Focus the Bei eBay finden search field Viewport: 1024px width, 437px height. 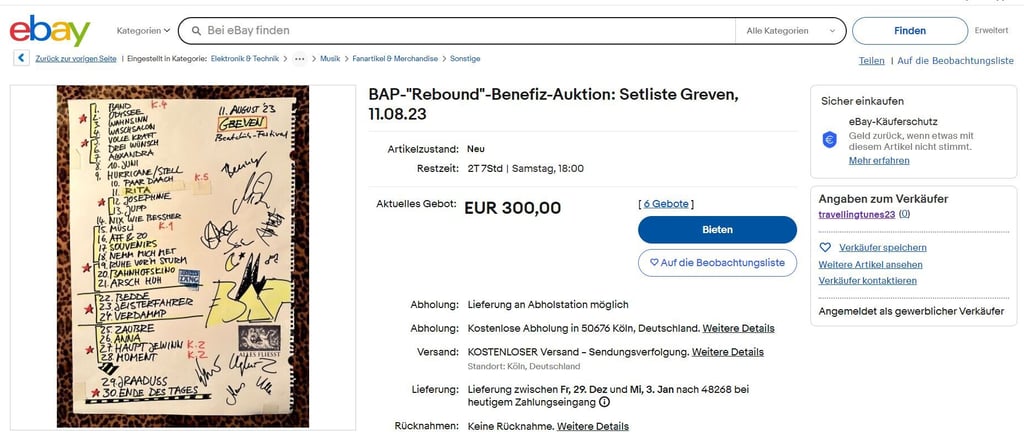[x=460, y=31]
